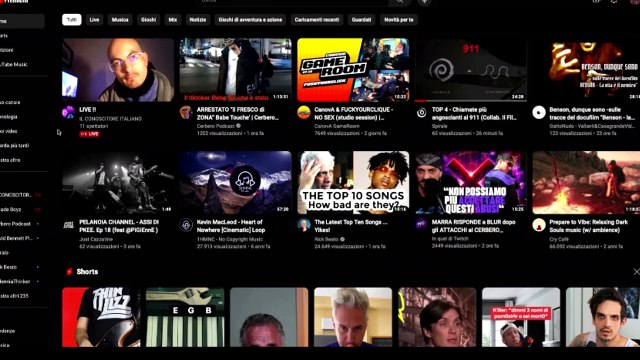Open 'The Latest Top Ten Songs' title
Image resolution: width=640 pixels, height=360 pixels.
click(351, 226)
